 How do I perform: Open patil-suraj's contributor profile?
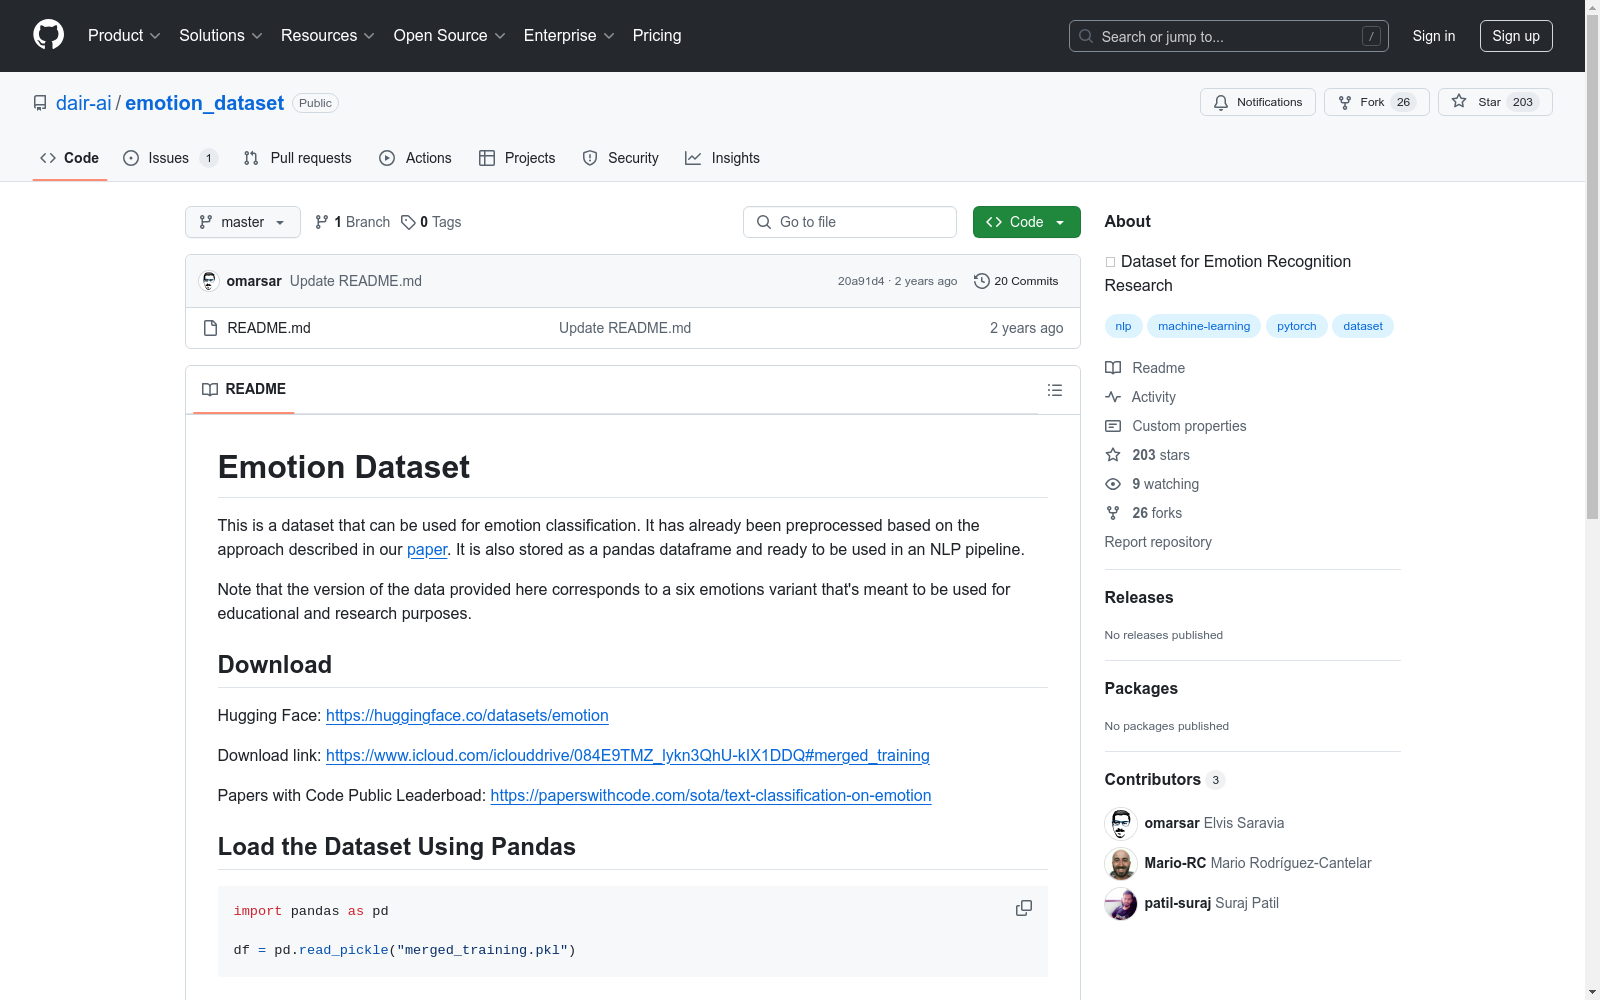1212,903
